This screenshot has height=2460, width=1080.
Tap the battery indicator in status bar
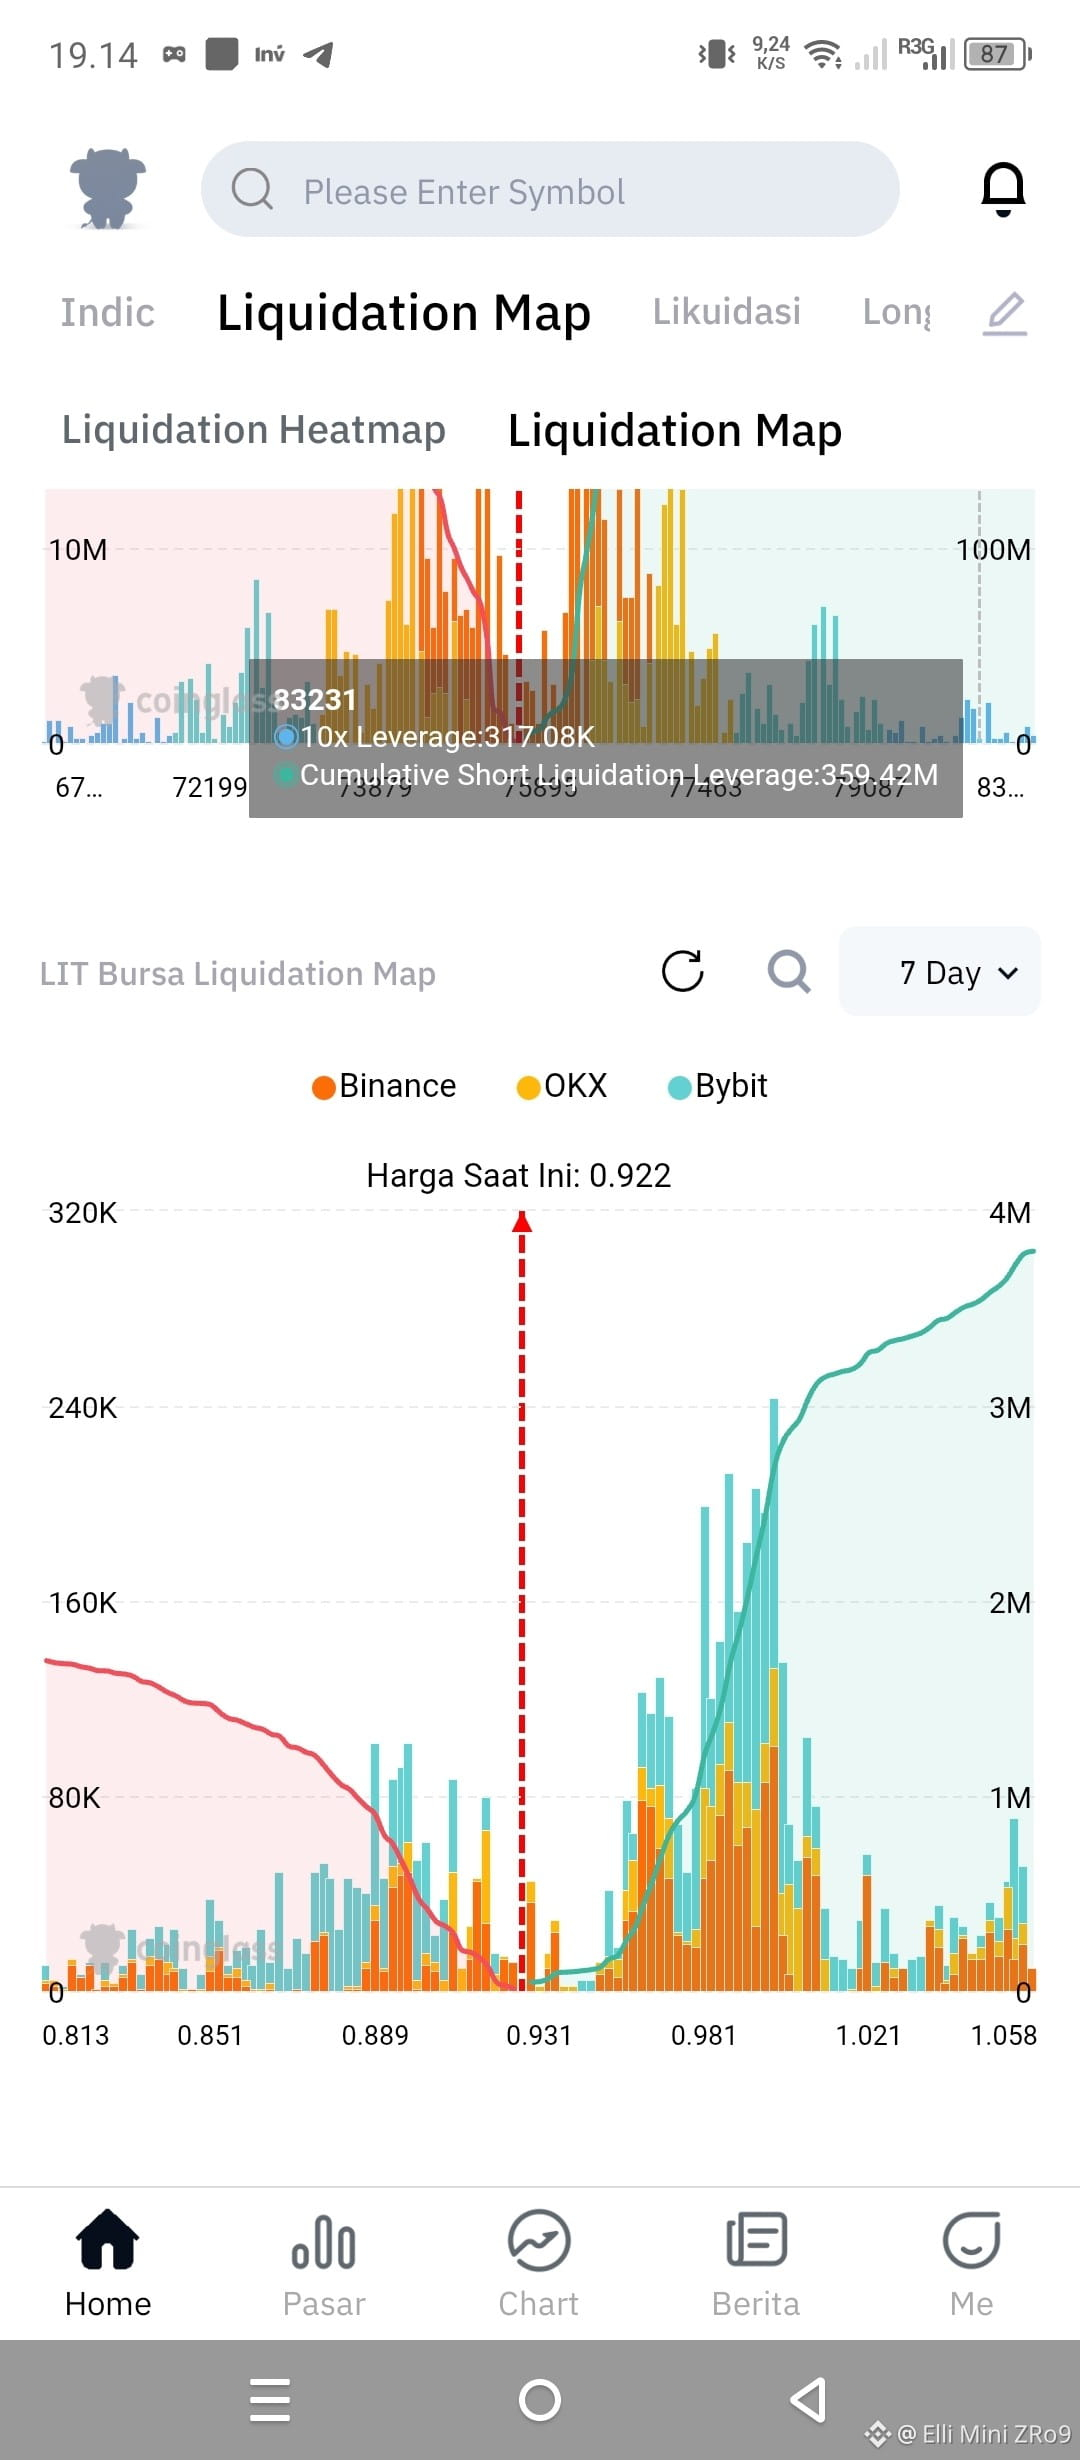(x=997, y=54)
